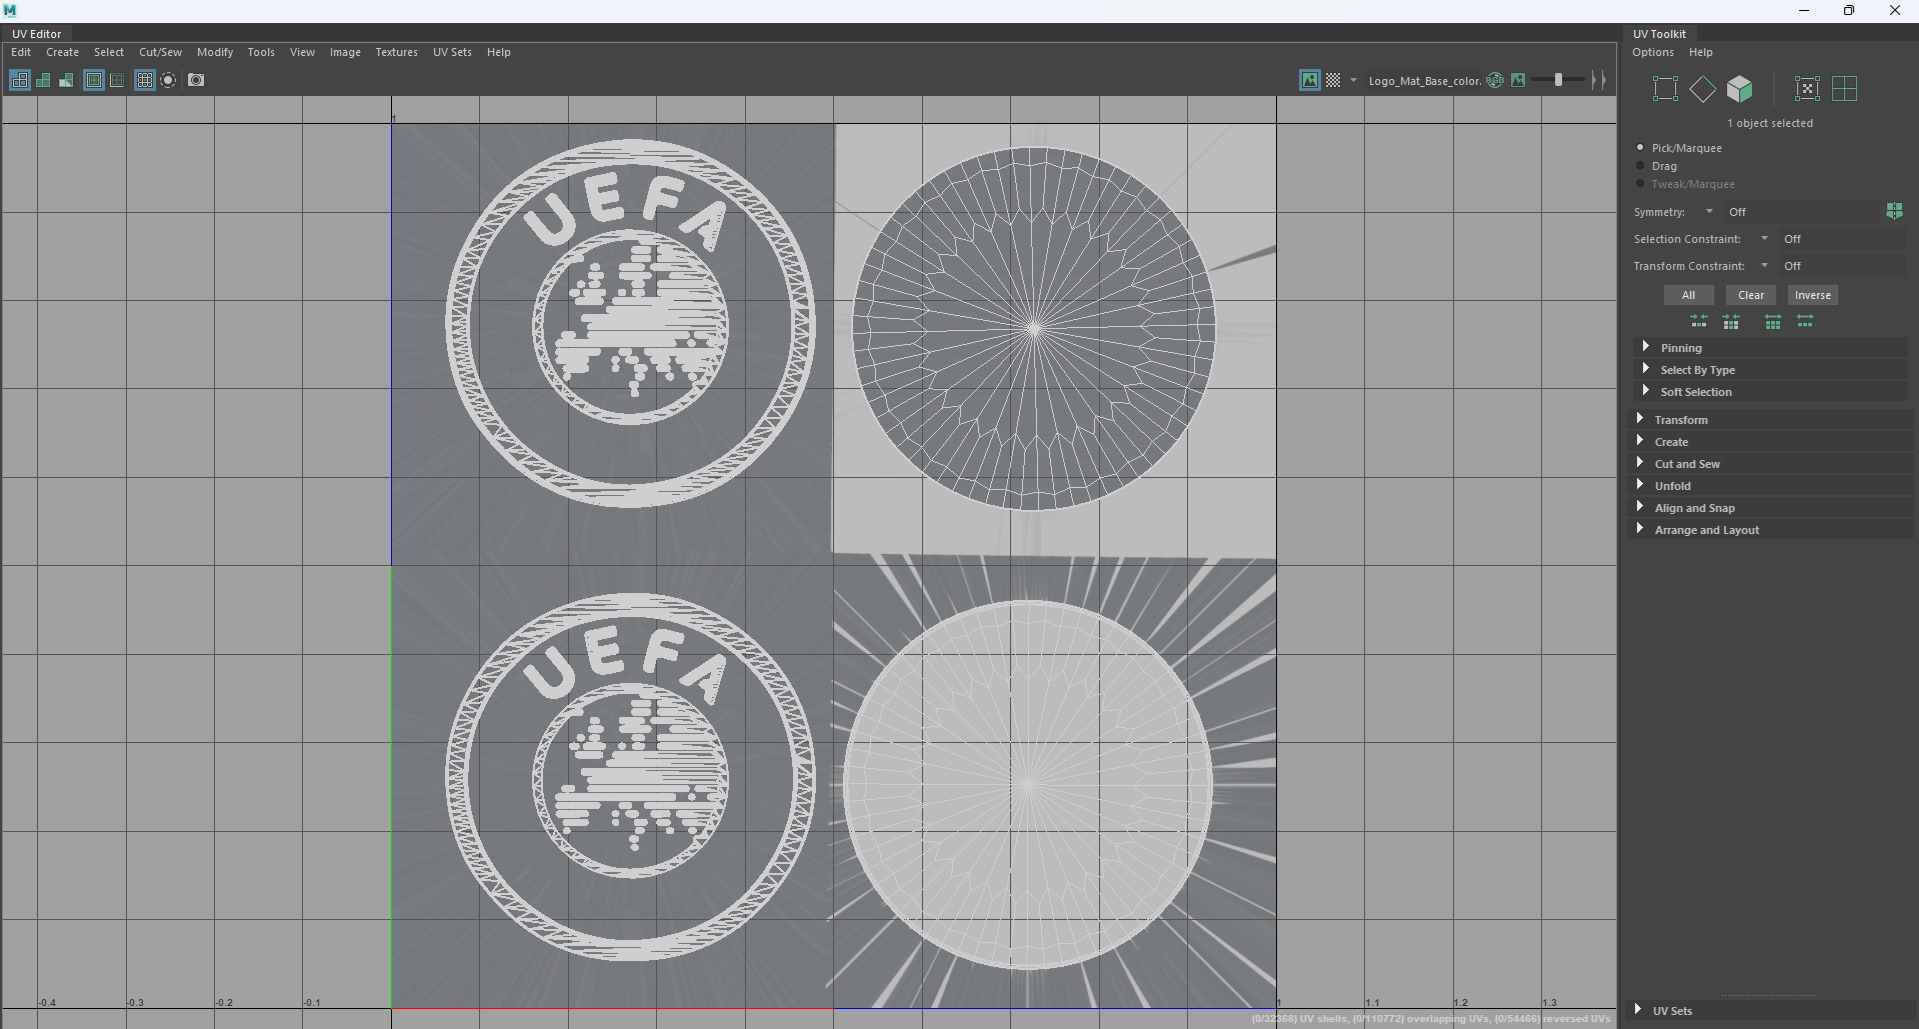The height and width of the screenshot is (1029, 1919).
Task: Toggle internal borders display icon
Action: (117, 80)
